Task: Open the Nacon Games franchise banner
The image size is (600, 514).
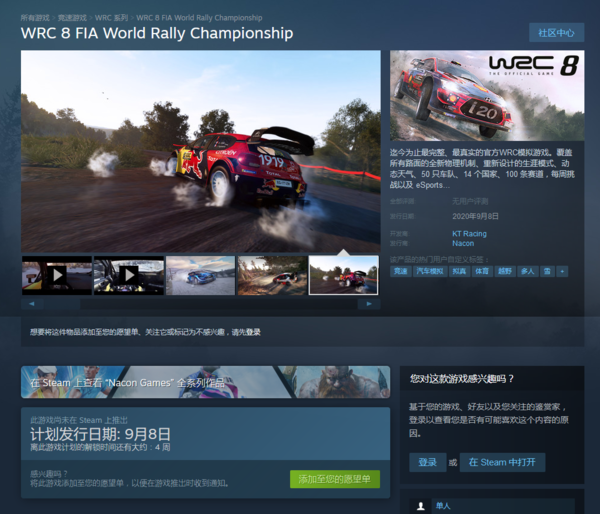Action: pyautogui.click(x=205, y=382)
